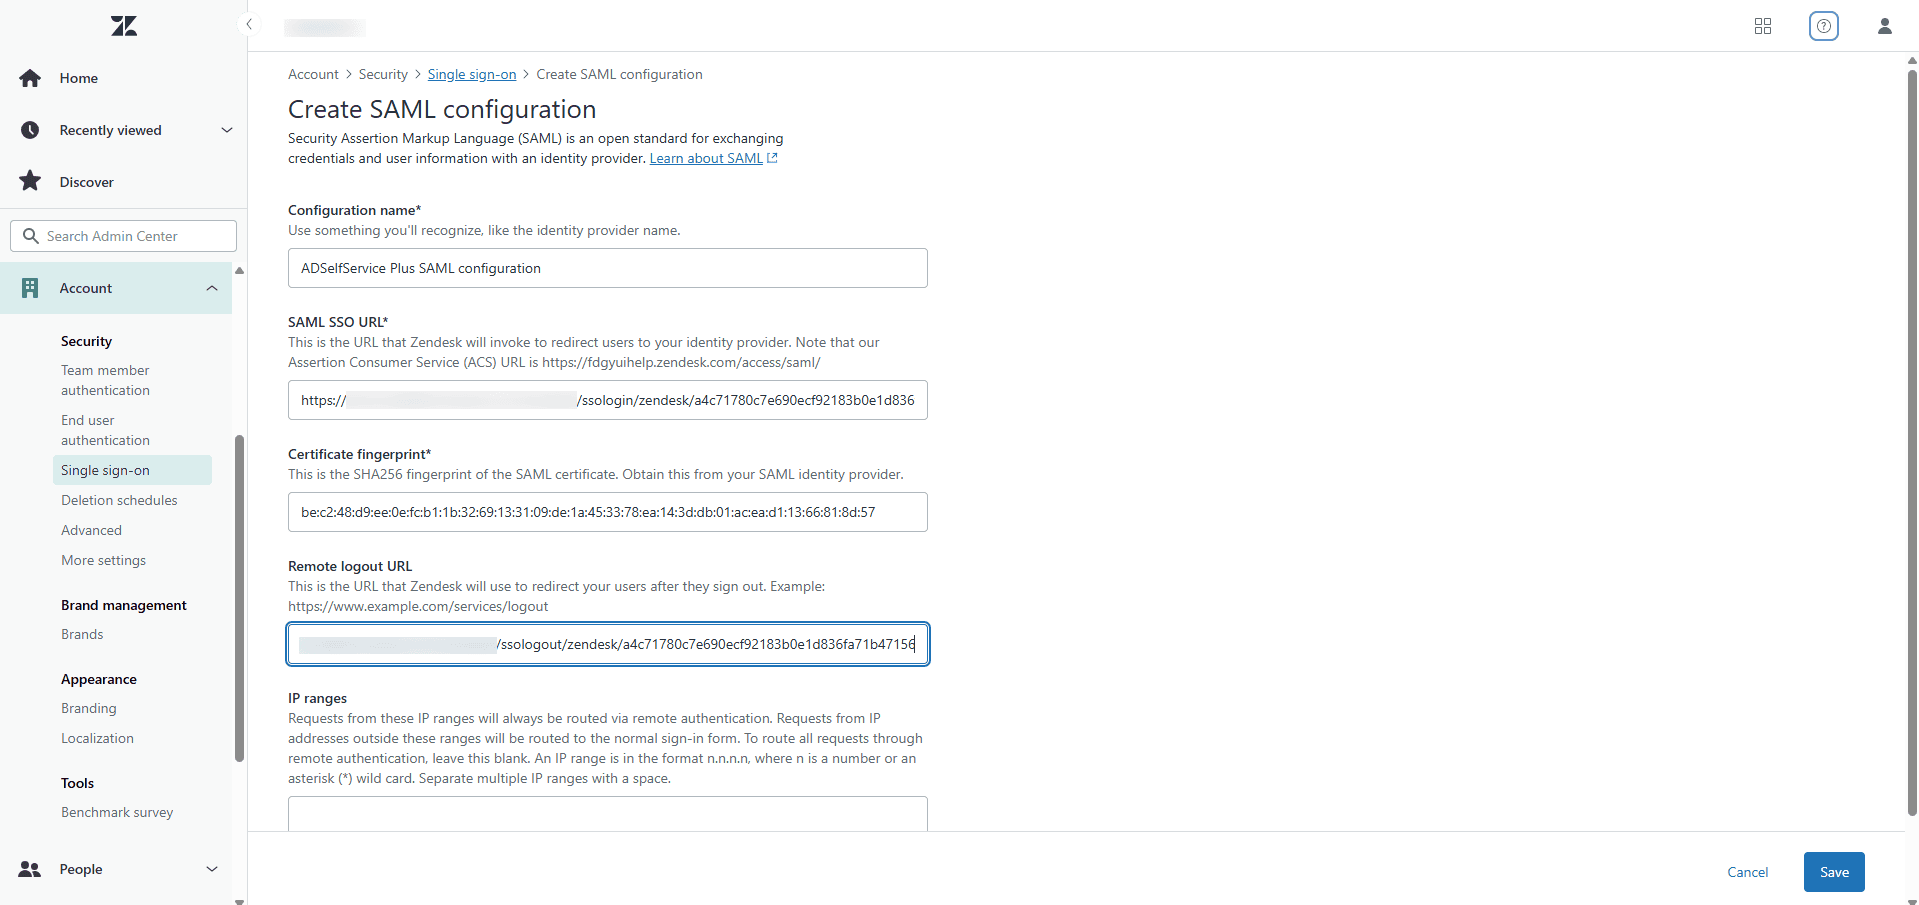Open Team member authentication settings
This screenshot has width=1919, height=905.
coord(105,380)
